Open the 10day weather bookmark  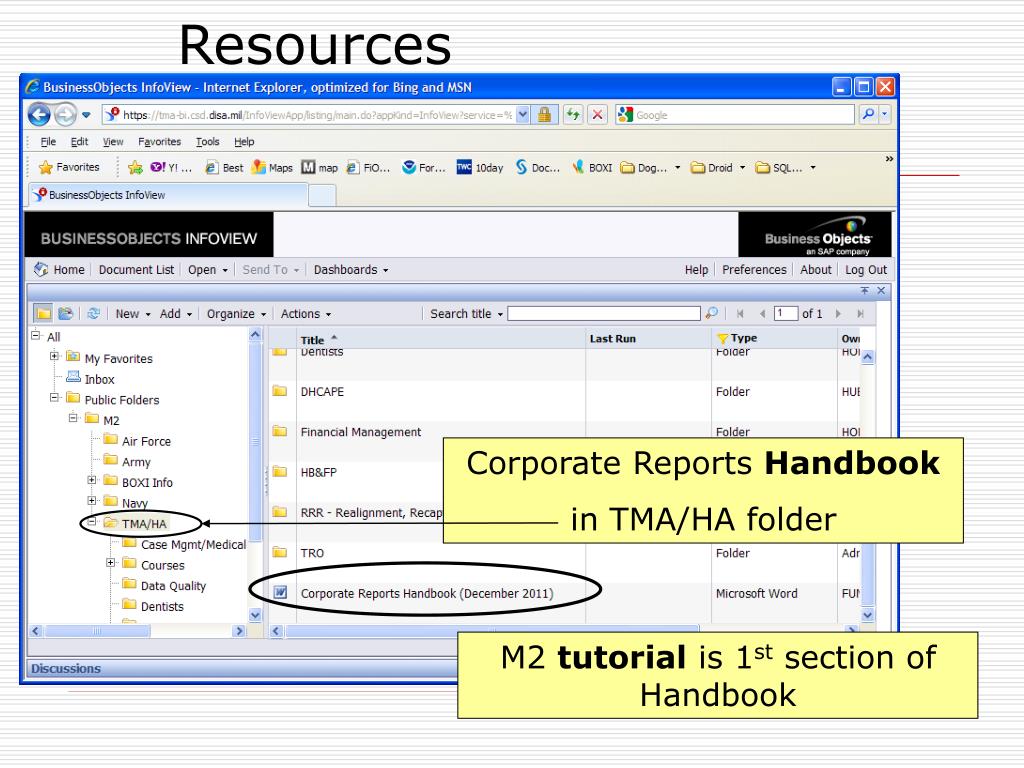click(x=480, y=168)
